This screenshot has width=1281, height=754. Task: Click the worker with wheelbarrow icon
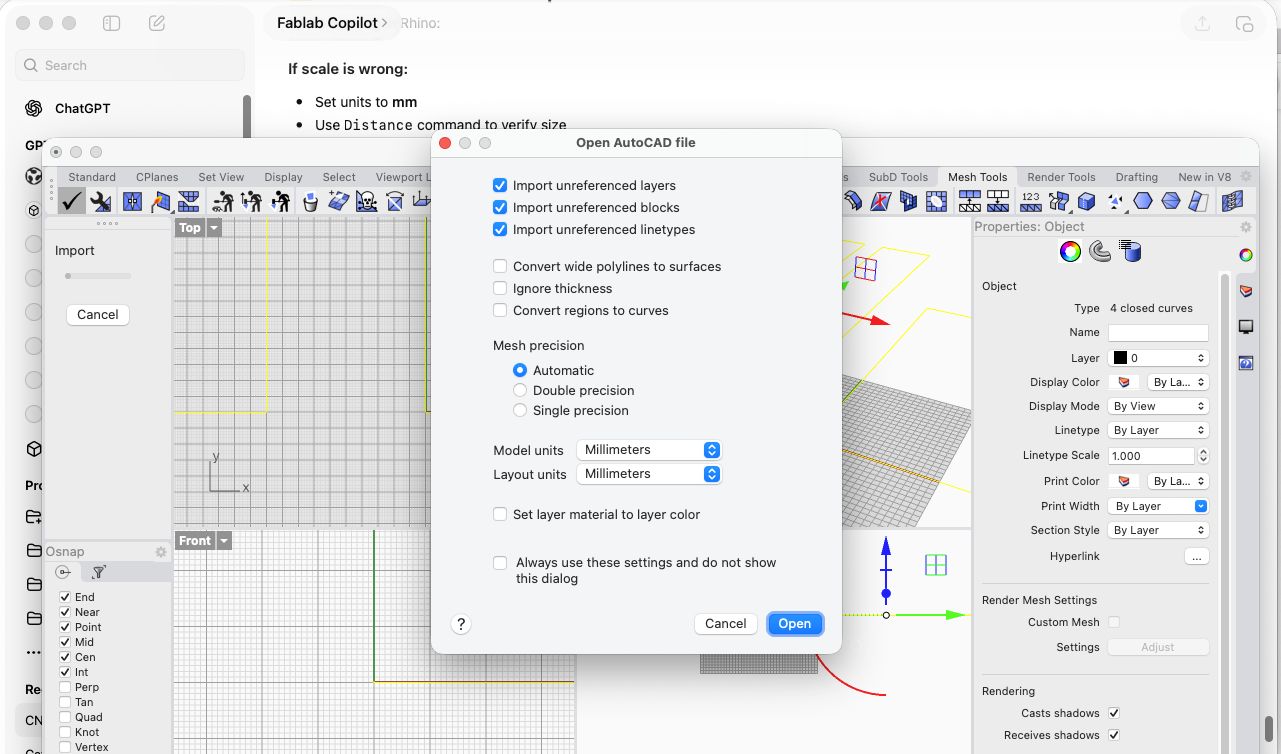pyautogui.click(x=223, y=201)
